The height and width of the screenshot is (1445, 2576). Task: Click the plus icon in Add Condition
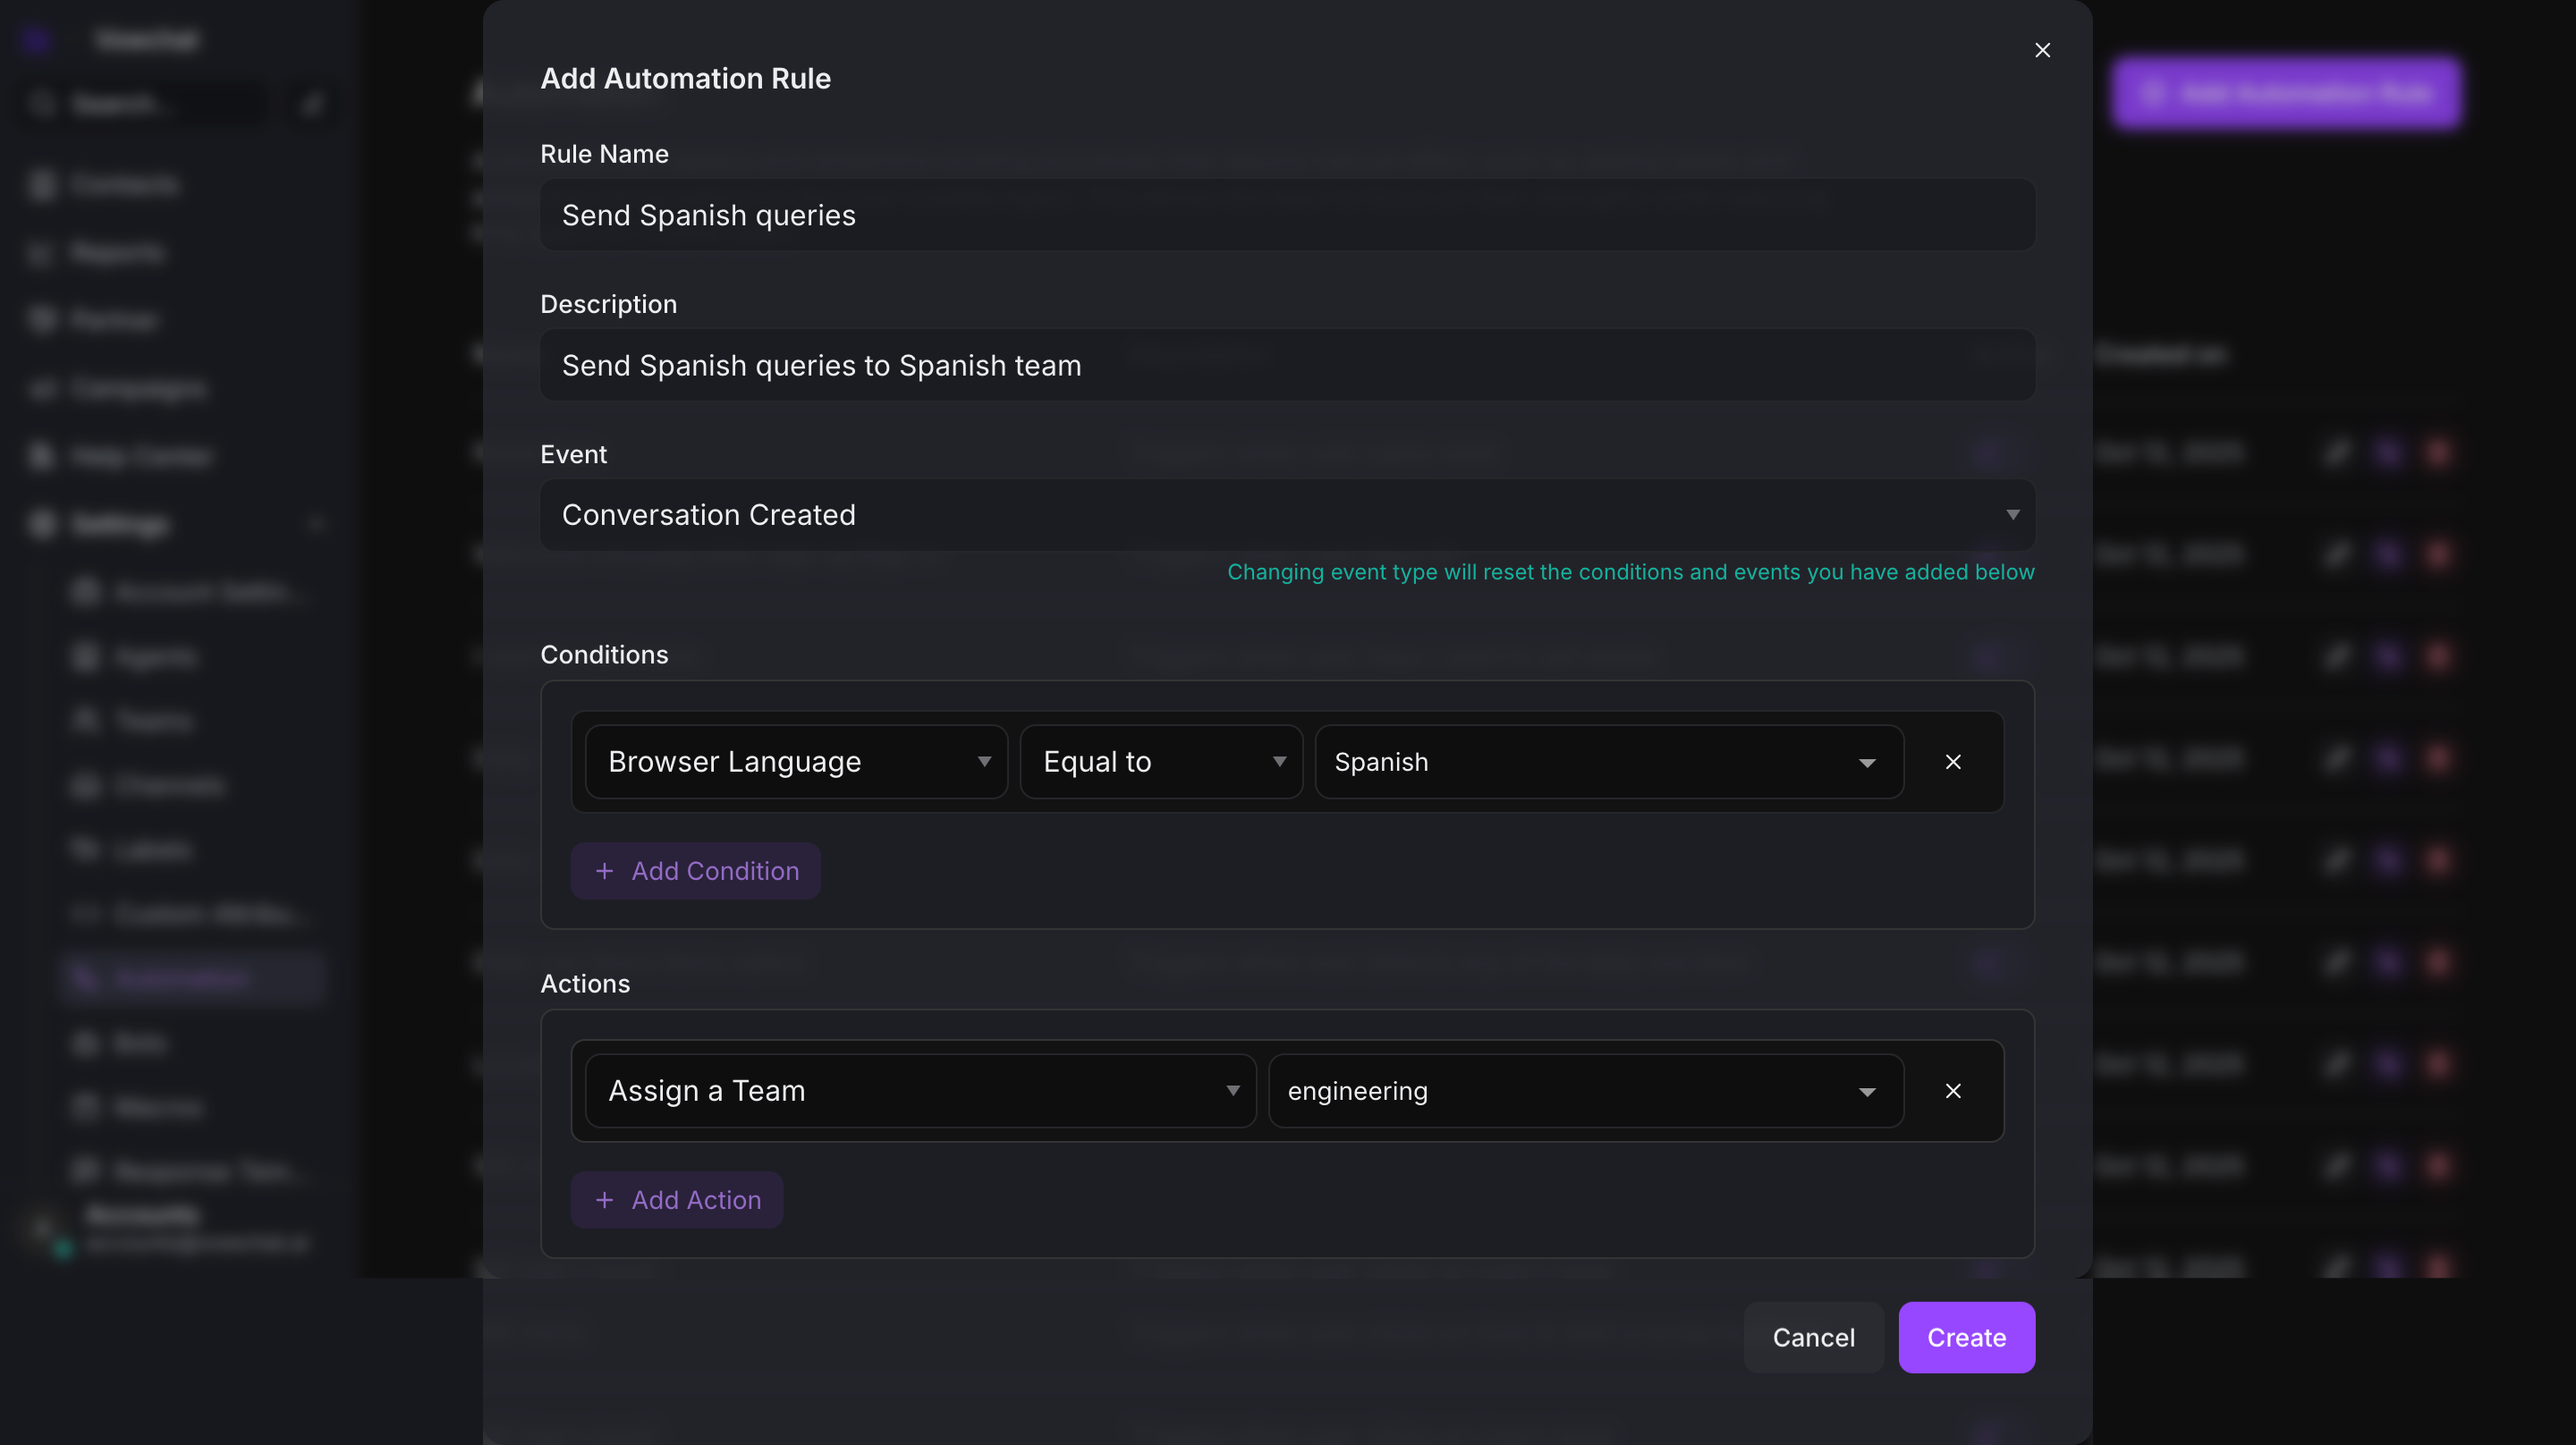(604, 871)
